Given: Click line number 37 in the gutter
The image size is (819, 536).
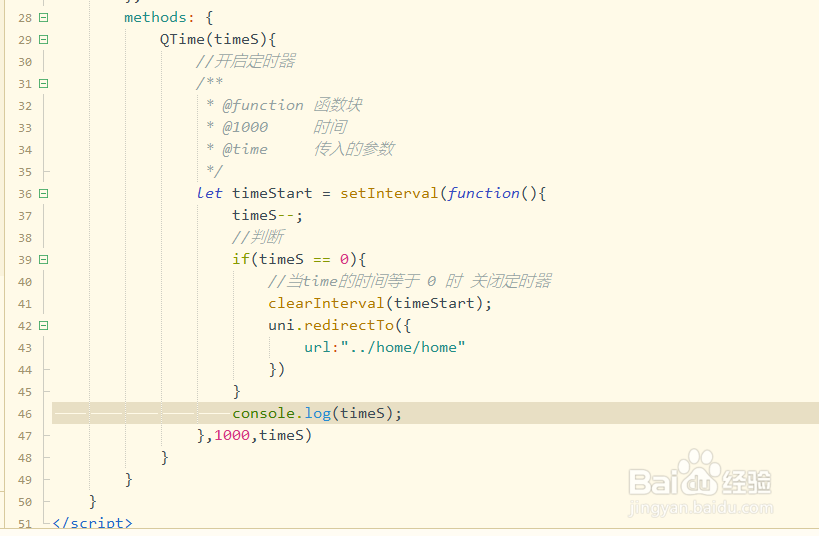Looking at the screenshot, I should coord(25,216).
